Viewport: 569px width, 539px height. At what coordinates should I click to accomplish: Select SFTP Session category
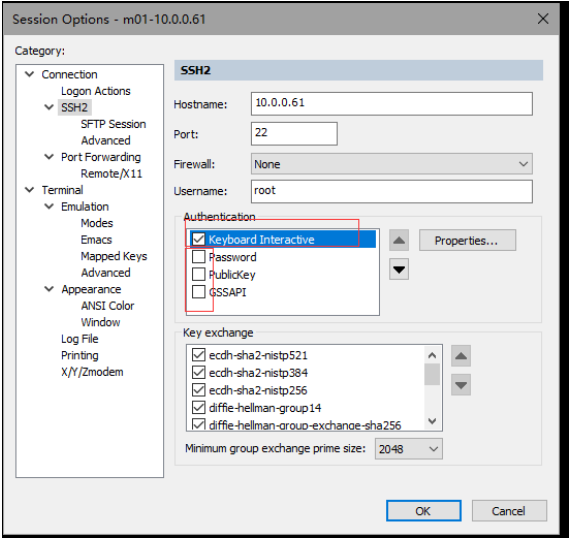[113, 124]
